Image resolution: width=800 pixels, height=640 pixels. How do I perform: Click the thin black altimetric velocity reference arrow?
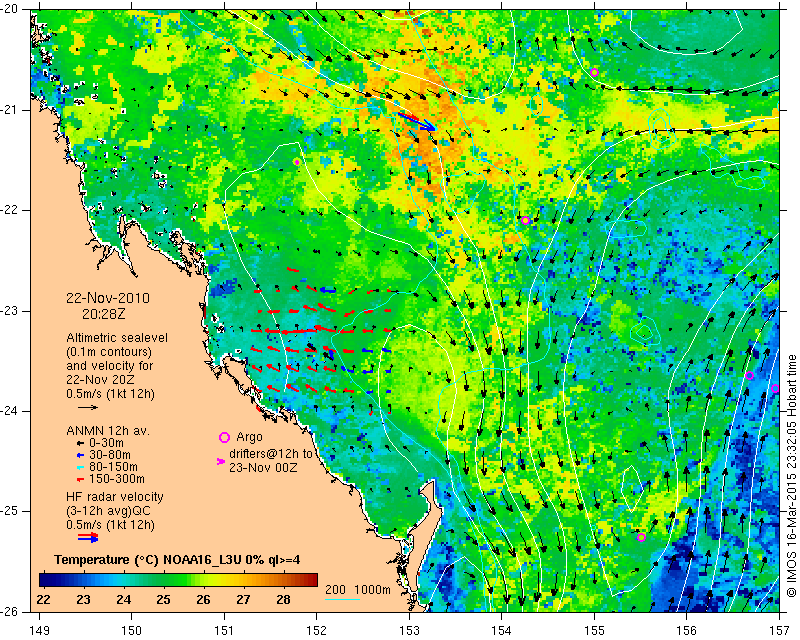(88, 407)
